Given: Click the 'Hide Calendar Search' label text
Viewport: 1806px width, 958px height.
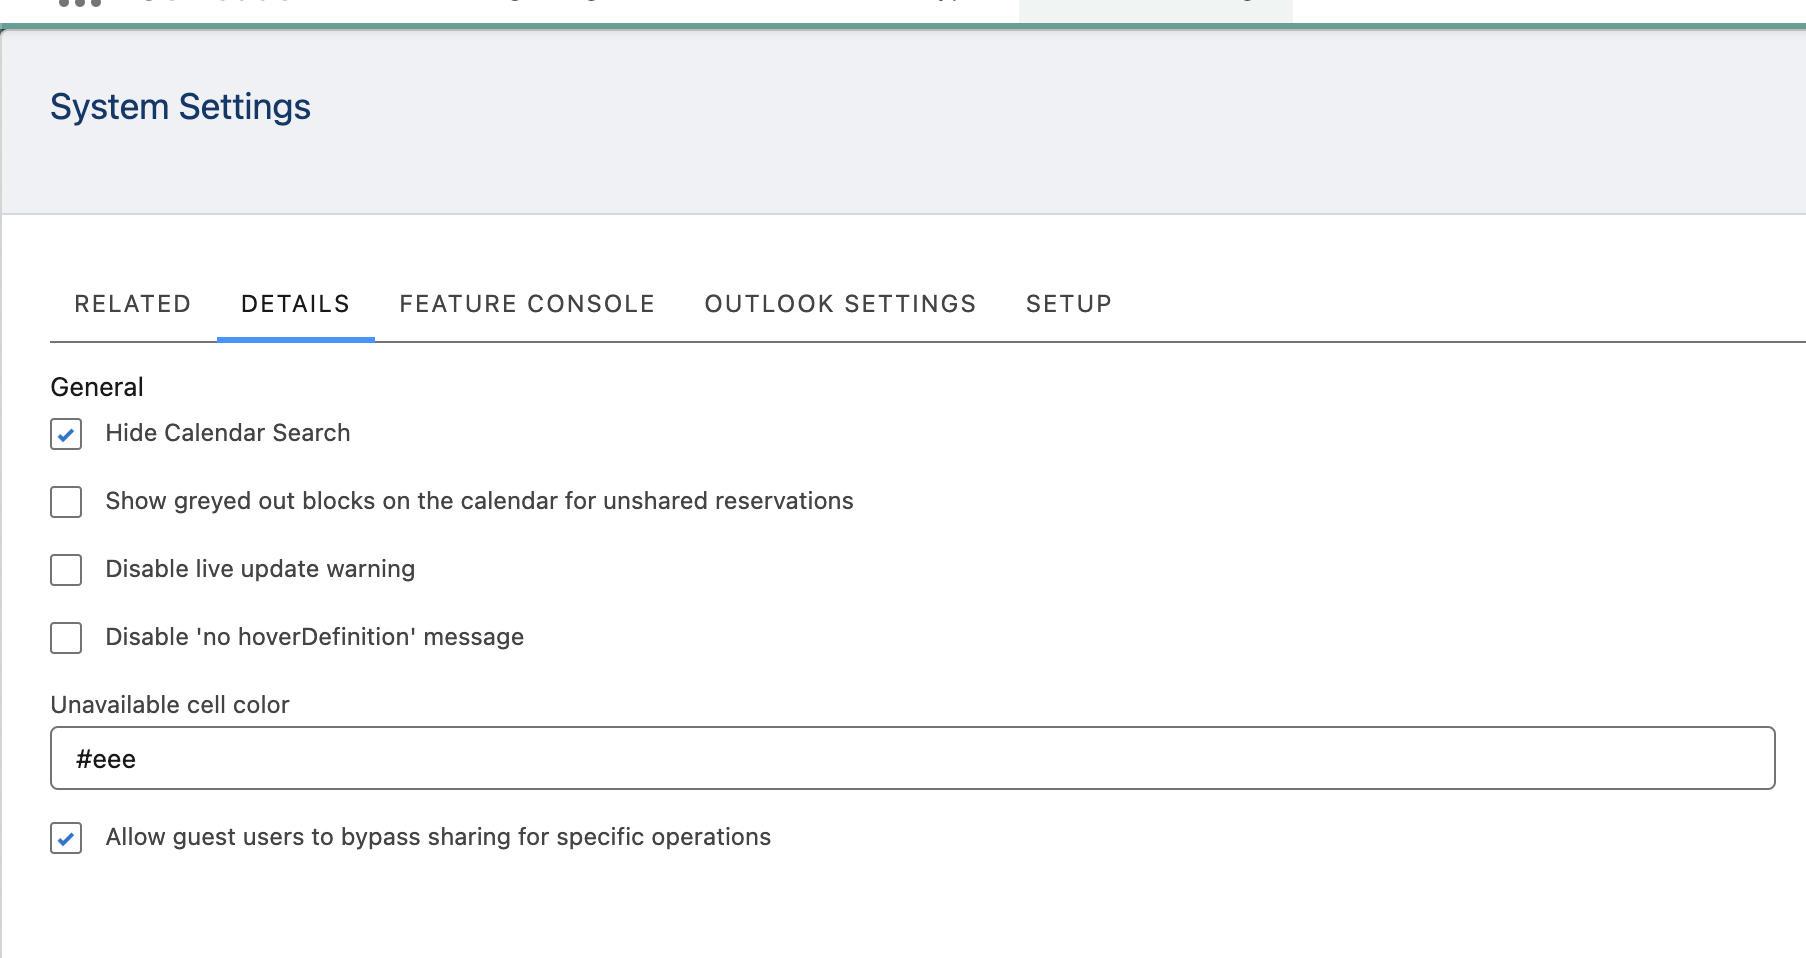Looking at the screenshot, I should click(228, 433).
